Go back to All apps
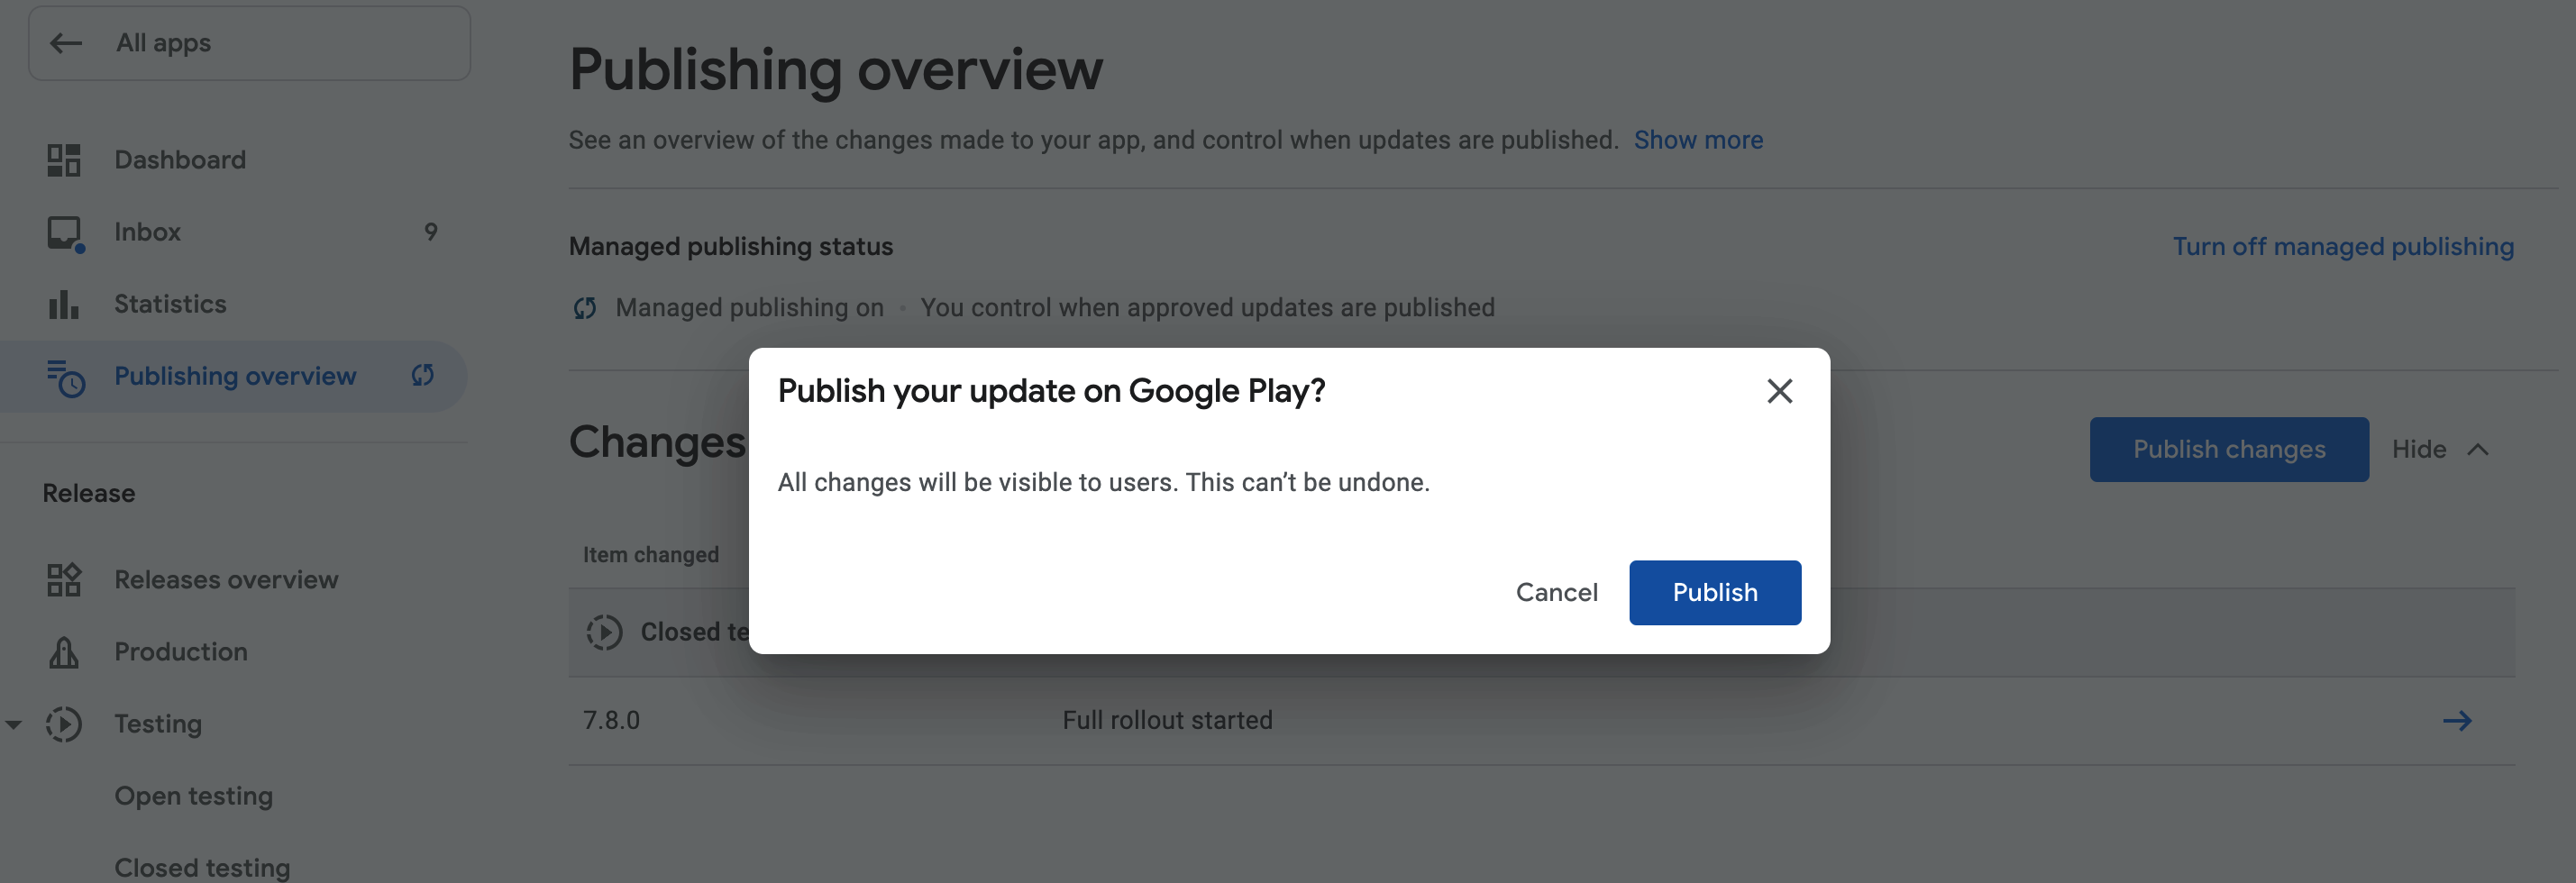Screen dimensions: 2576x883 249,43
